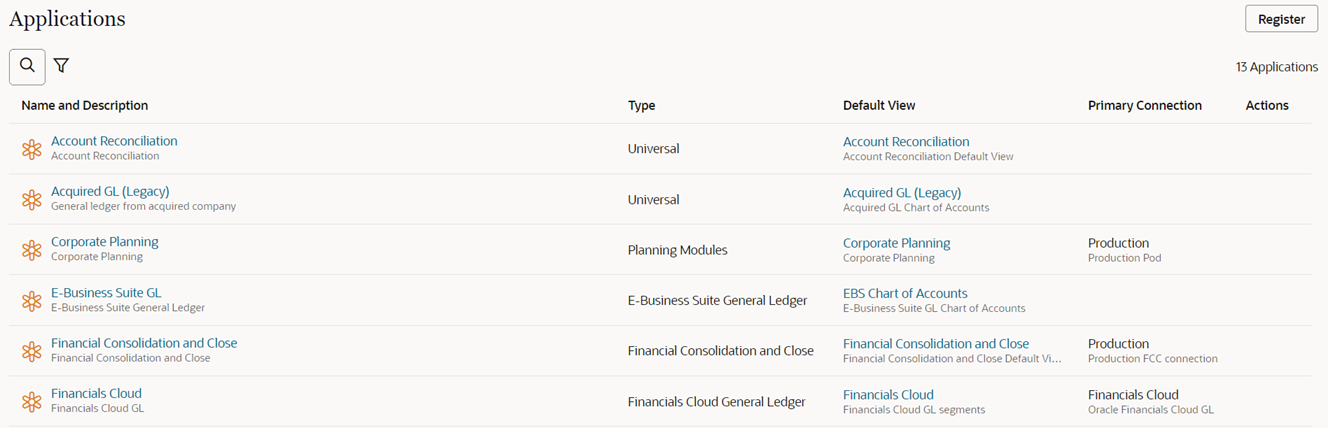Click the Financial Consolidation and Close row icon

(x=32, y=351)
